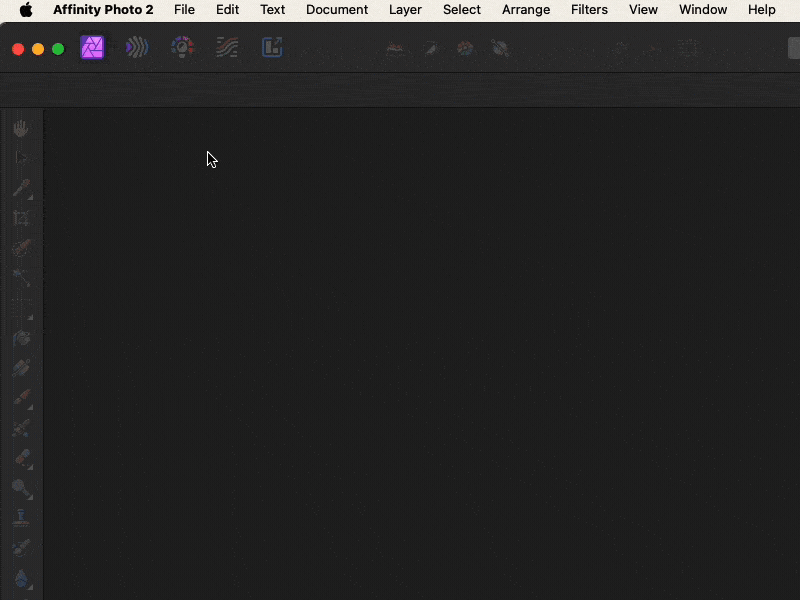Open the Layer menu

click(405, 10)
